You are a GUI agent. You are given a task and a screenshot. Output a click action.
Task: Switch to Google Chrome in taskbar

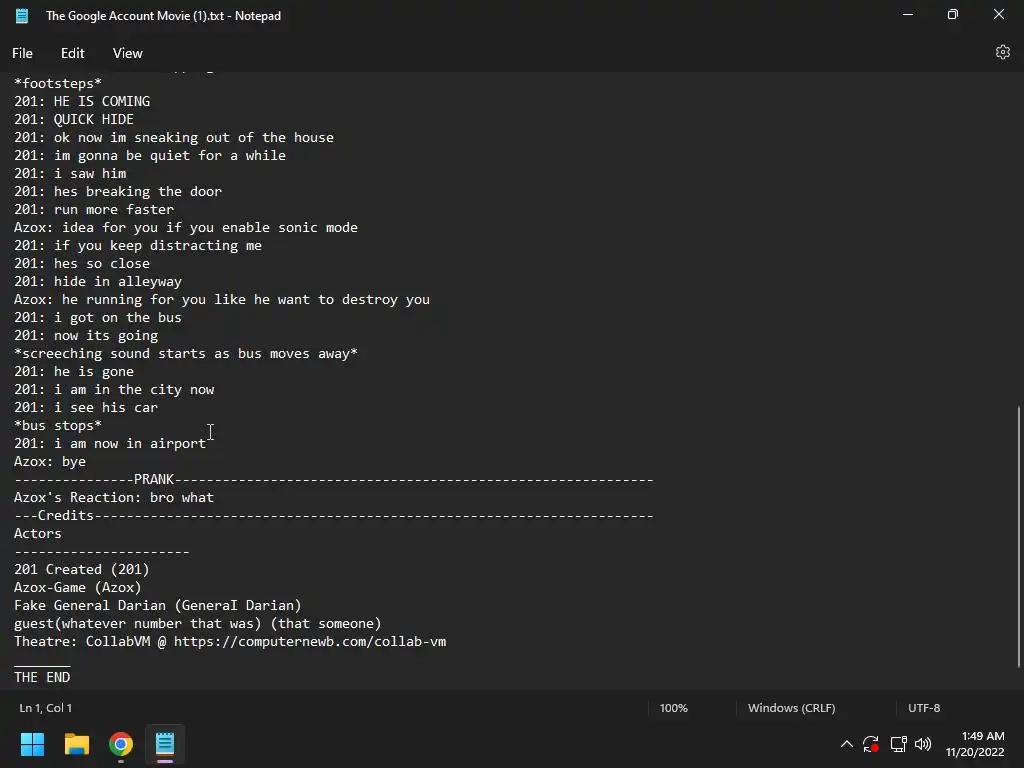point(121,744)
